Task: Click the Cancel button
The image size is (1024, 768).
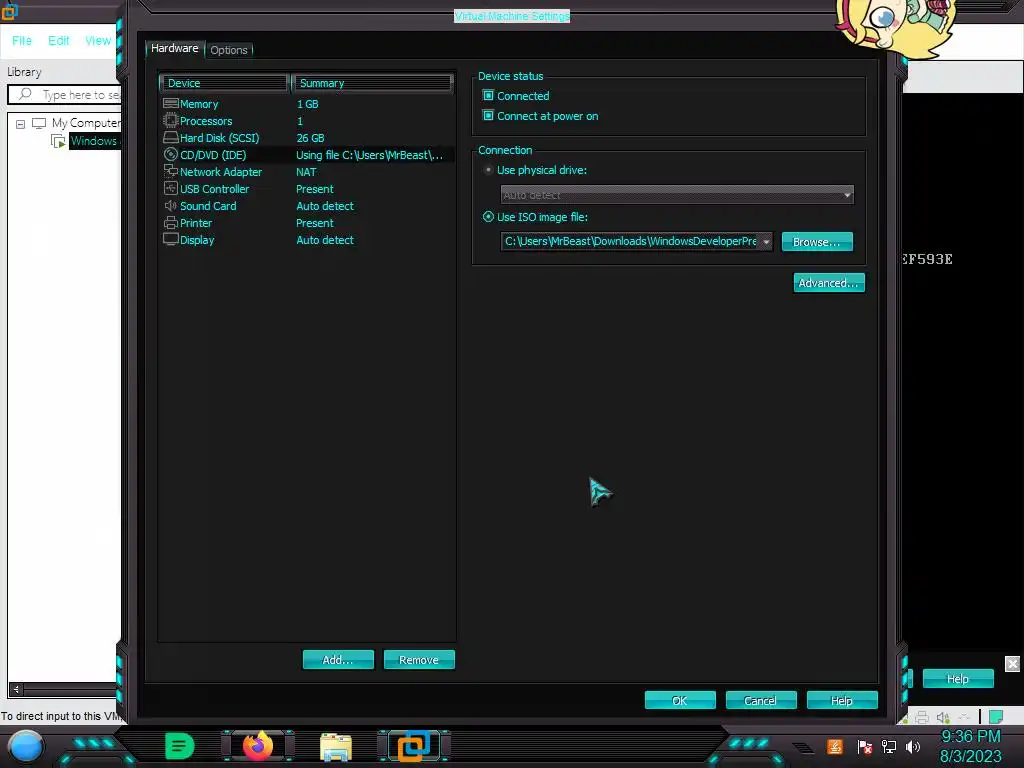Action: pos(761,700)
